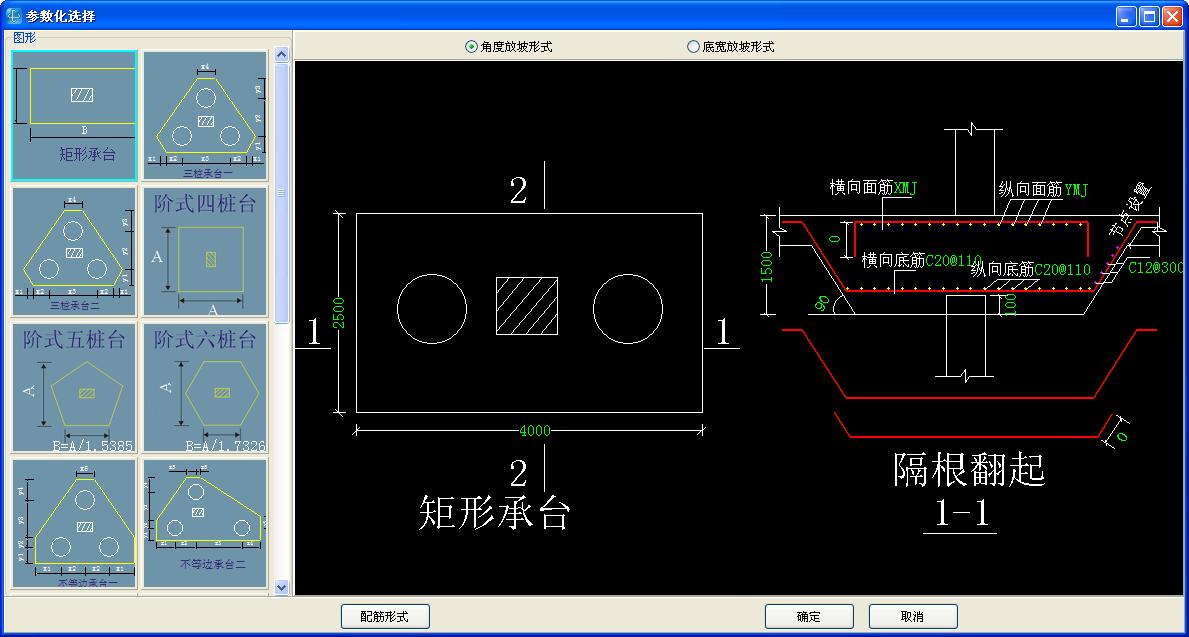Pick the 三桩承台二 shape thumbnail

(74, 251)
